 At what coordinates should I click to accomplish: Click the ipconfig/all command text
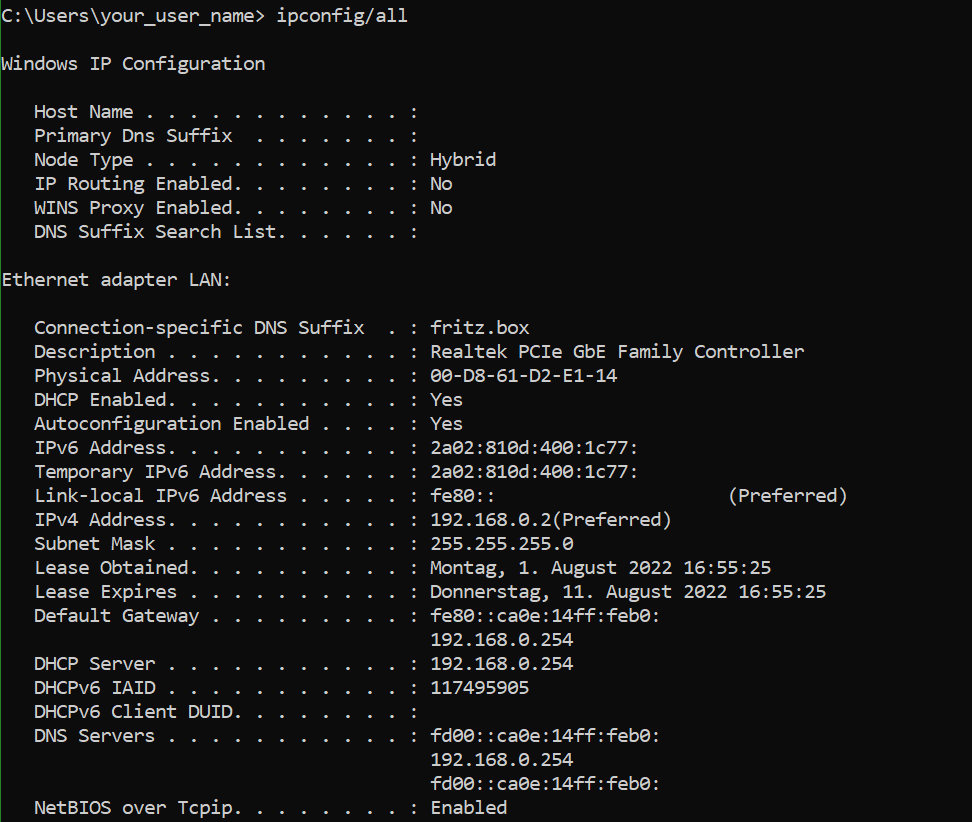click(342, 15)
